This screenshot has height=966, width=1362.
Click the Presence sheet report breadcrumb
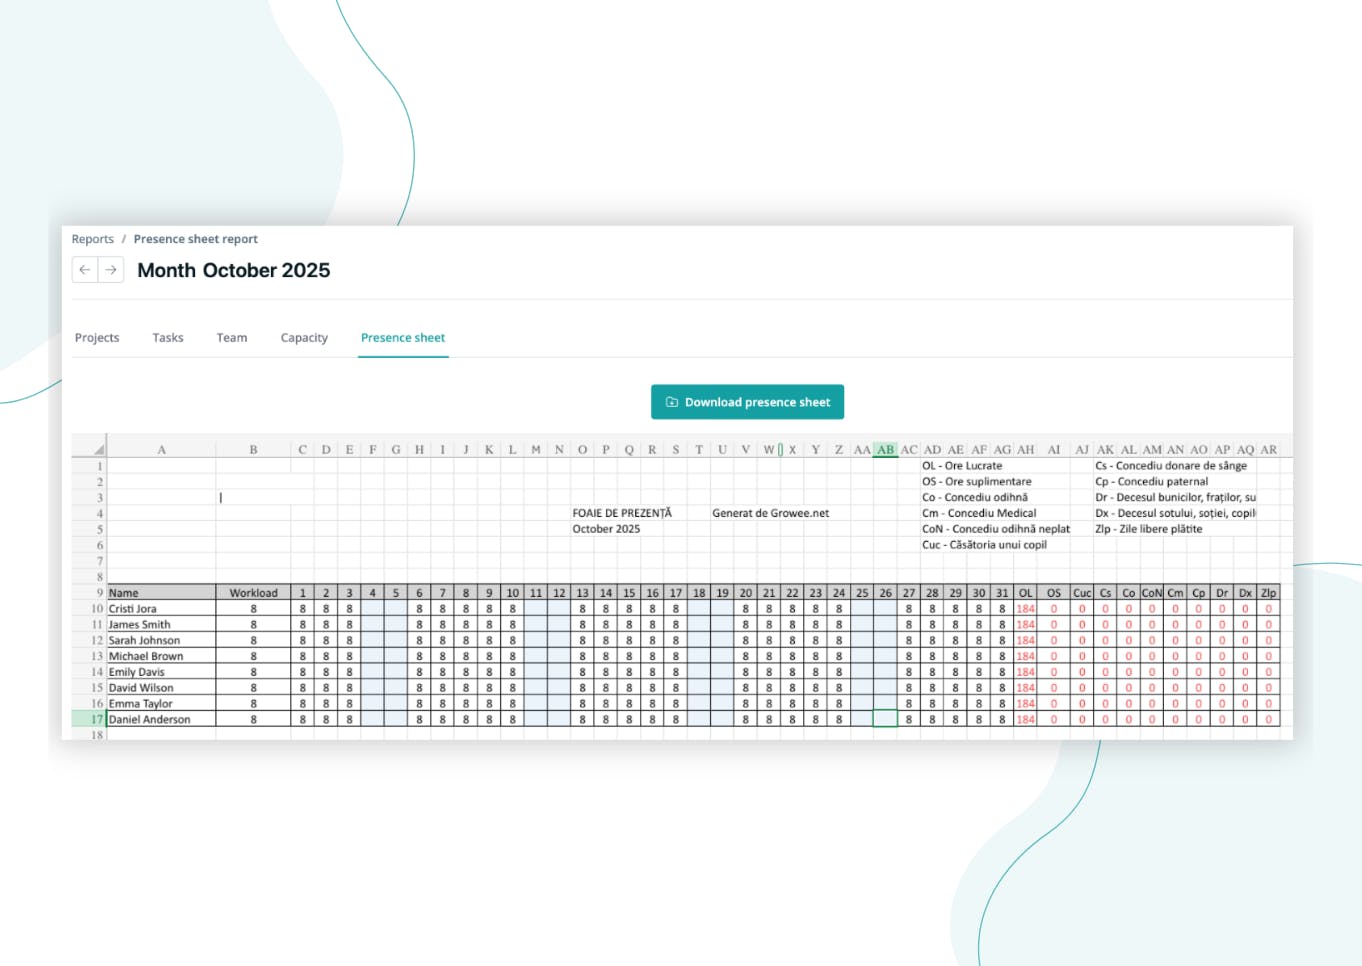click(x=195, y=239)
